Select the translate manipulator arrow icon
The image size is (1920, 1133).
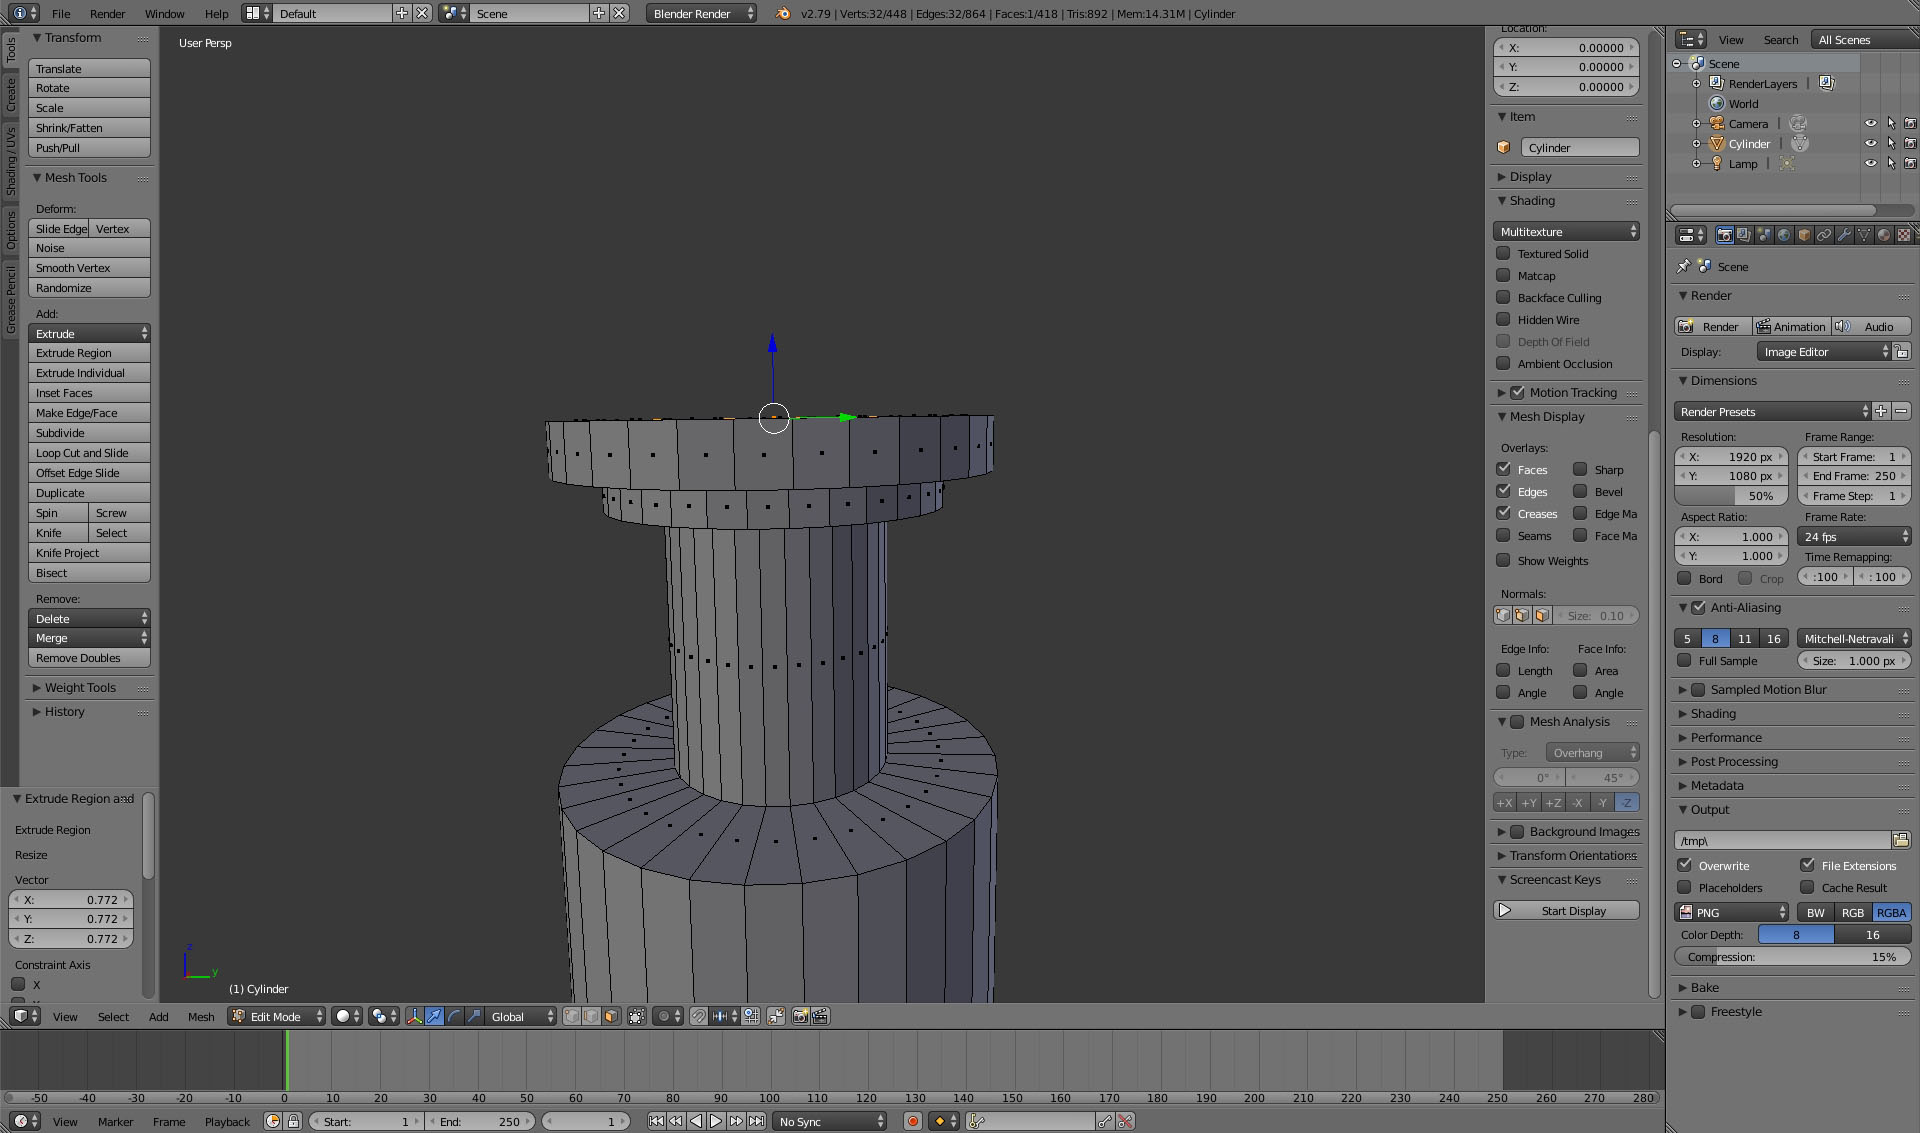click(x=434, y=1016)
